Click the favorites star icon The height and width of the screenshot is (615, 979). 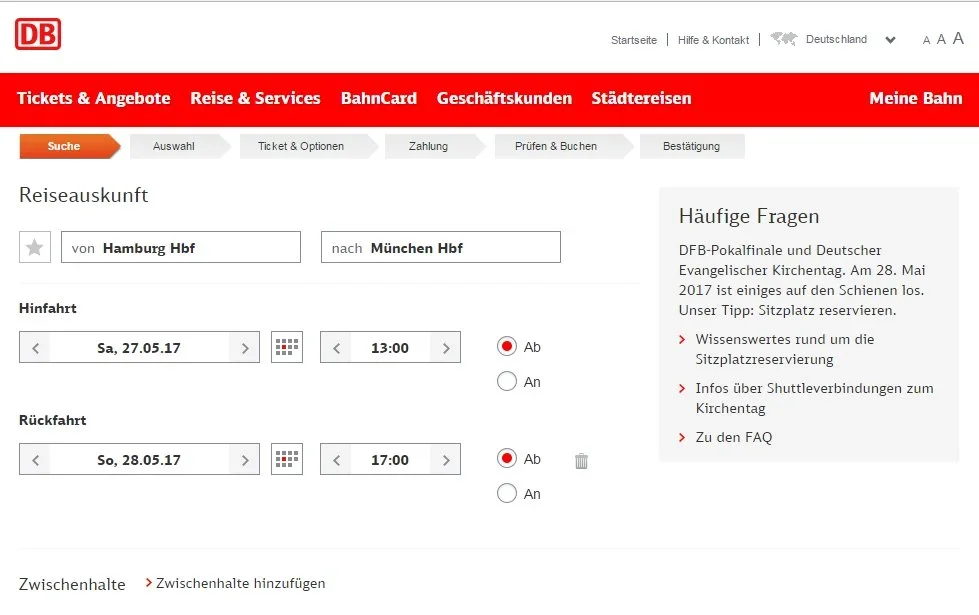pos(35,247)
